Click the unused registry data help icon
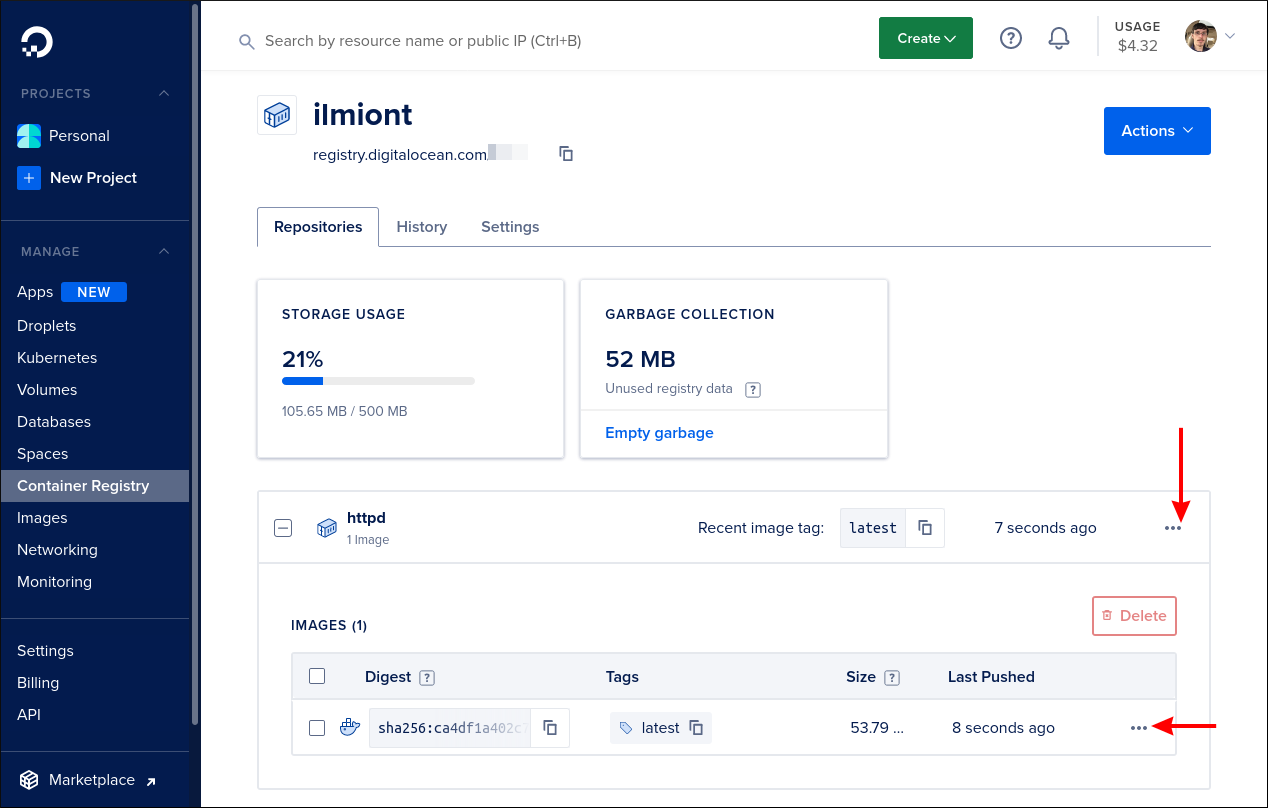The width and height of the screenshot is (1268, 808). (x=753, y=389)
